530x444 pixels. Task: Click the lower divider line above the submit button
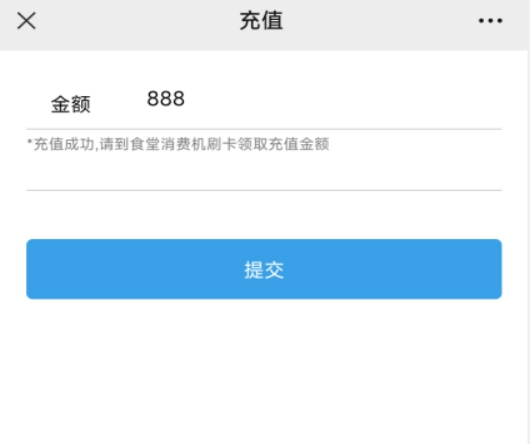pyautogui.click(x=264, y=190)
